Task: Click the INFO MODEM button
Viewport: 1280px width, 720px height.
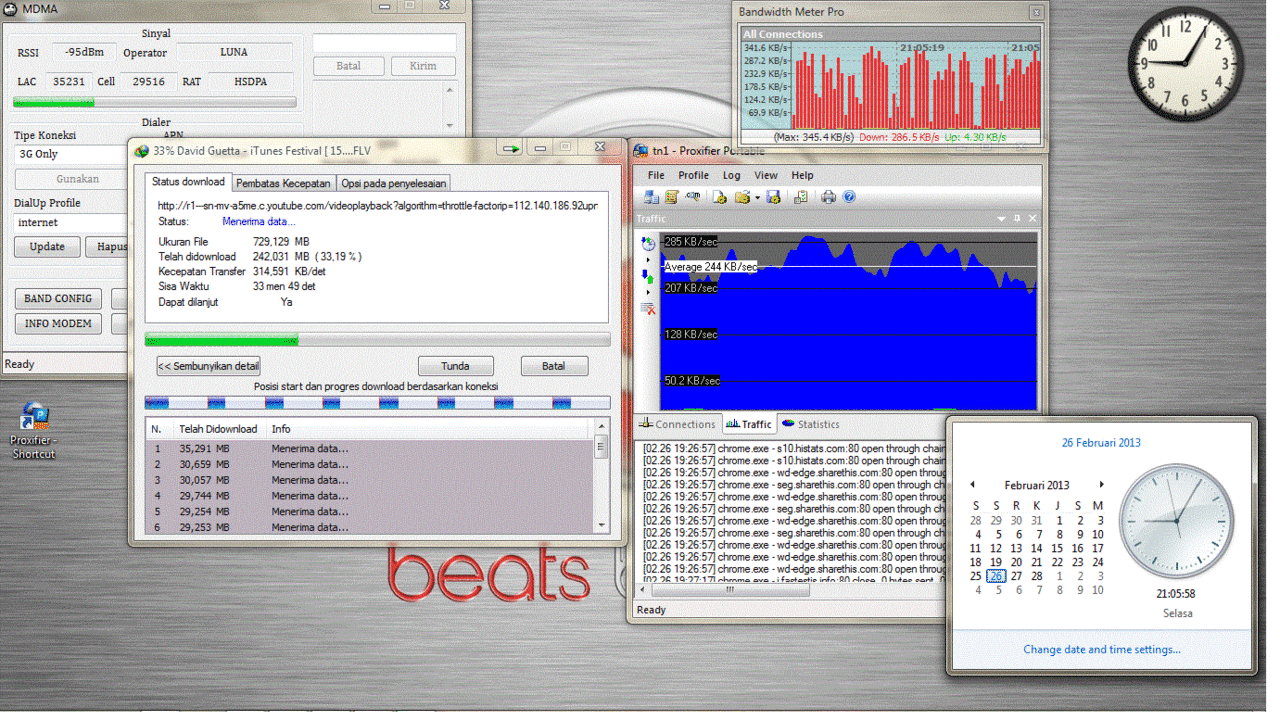Action: click(x=58, y=323)
